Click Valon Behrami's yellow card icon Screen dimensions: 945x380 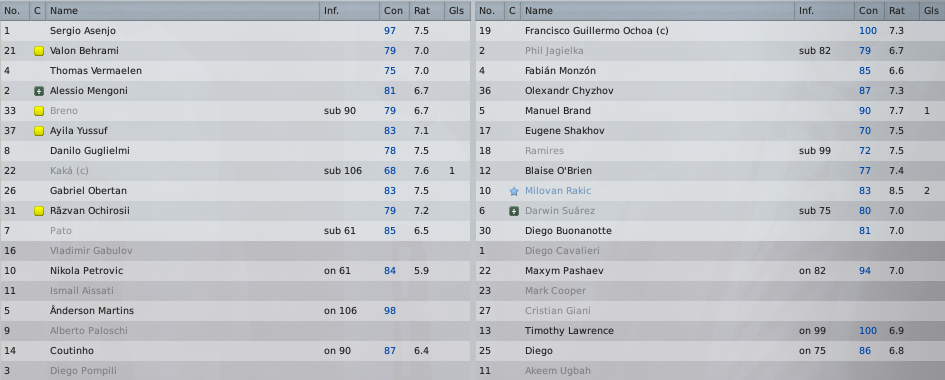39,51
